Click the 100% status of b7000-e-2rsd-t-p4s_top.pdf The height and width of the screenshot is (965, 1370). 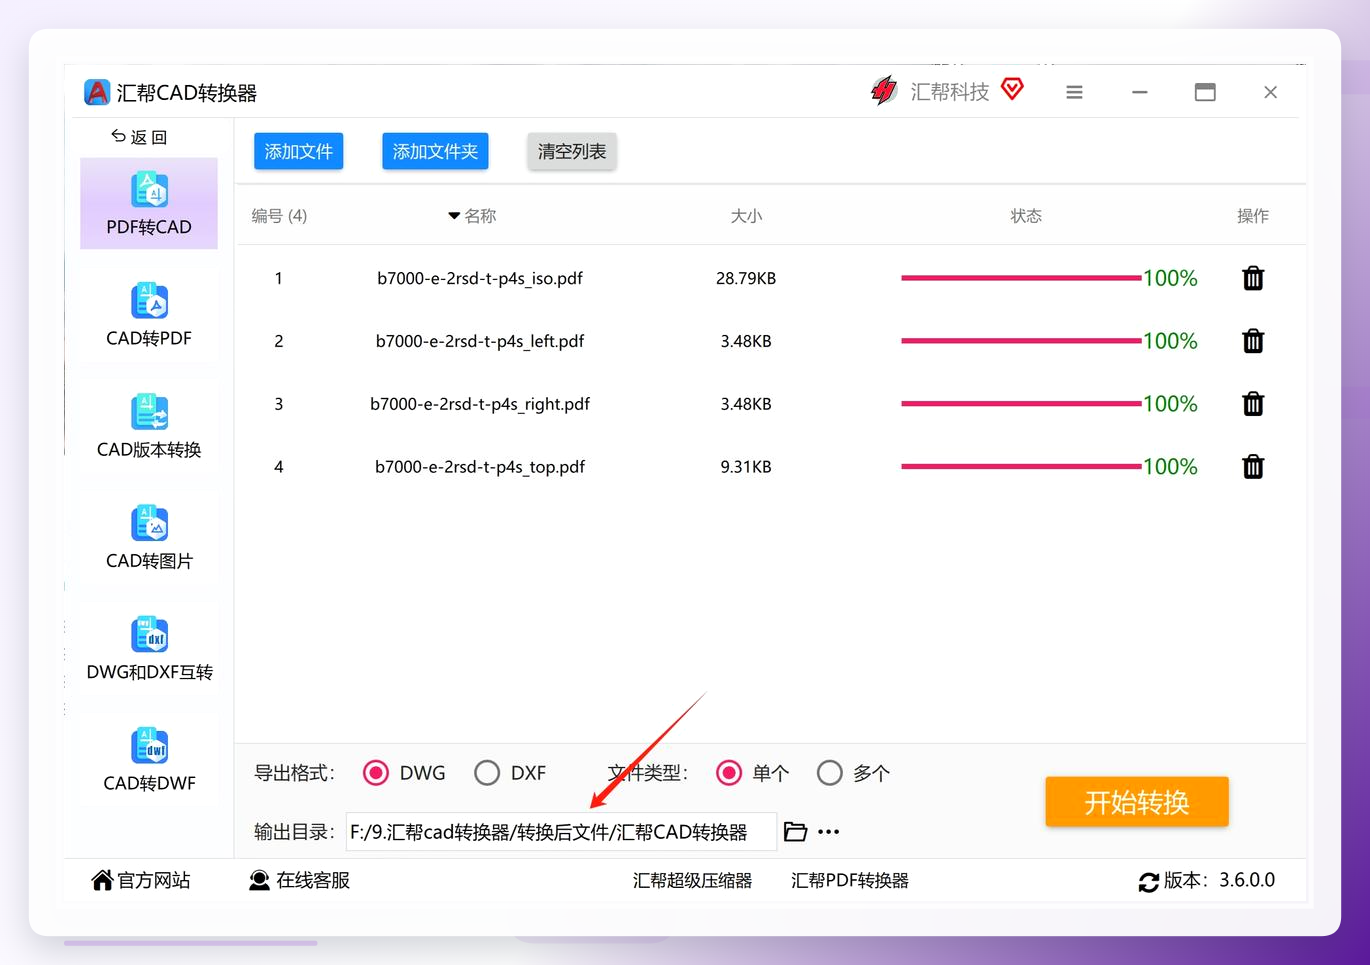pos(1170,467)
